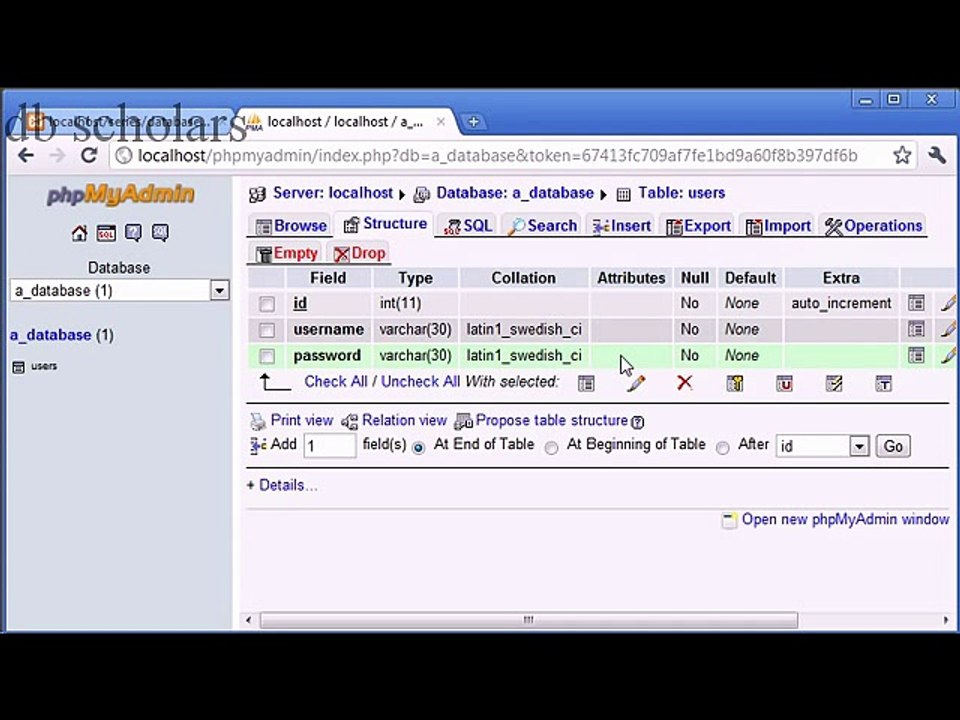960x720 pixels.
Task: Browse selected fields icon after With selected
Action: tap(586, 383)
